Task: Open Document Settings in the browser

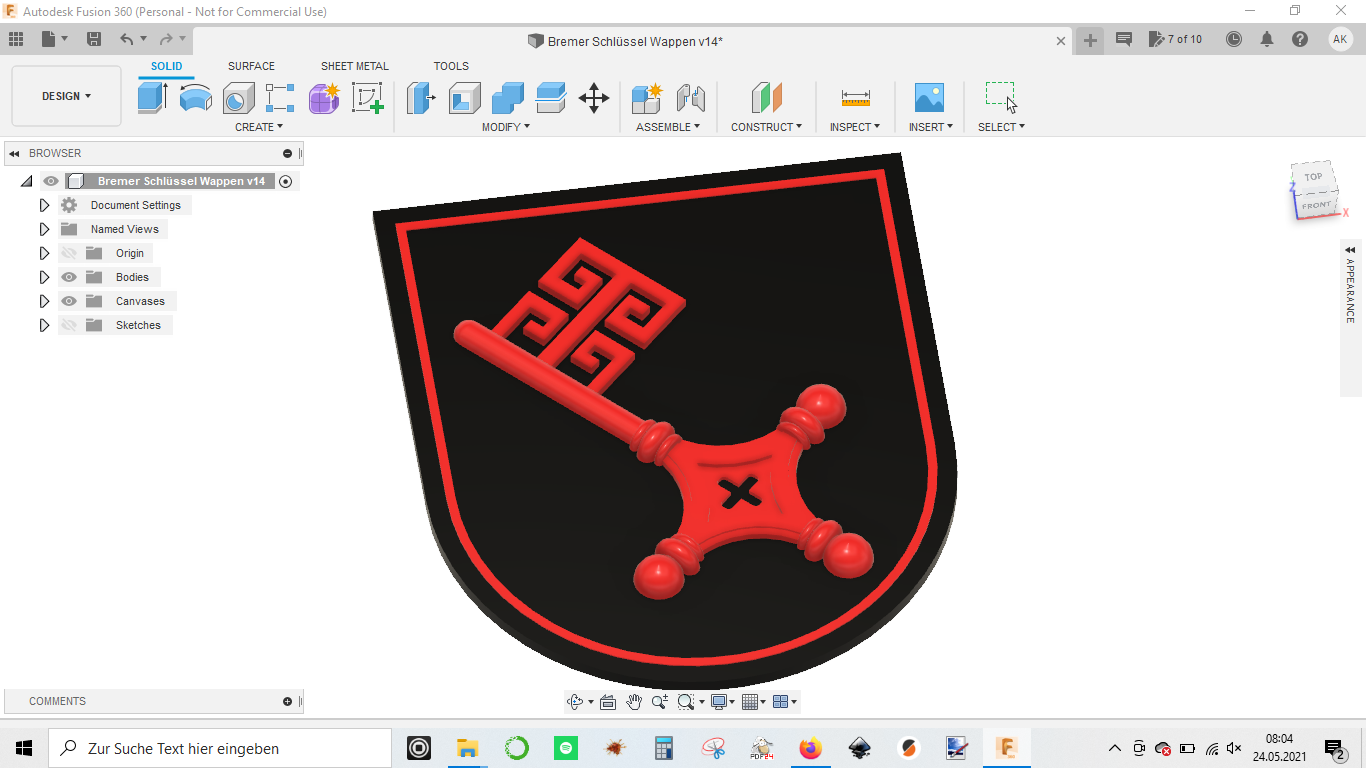Action: pos(135,205)
